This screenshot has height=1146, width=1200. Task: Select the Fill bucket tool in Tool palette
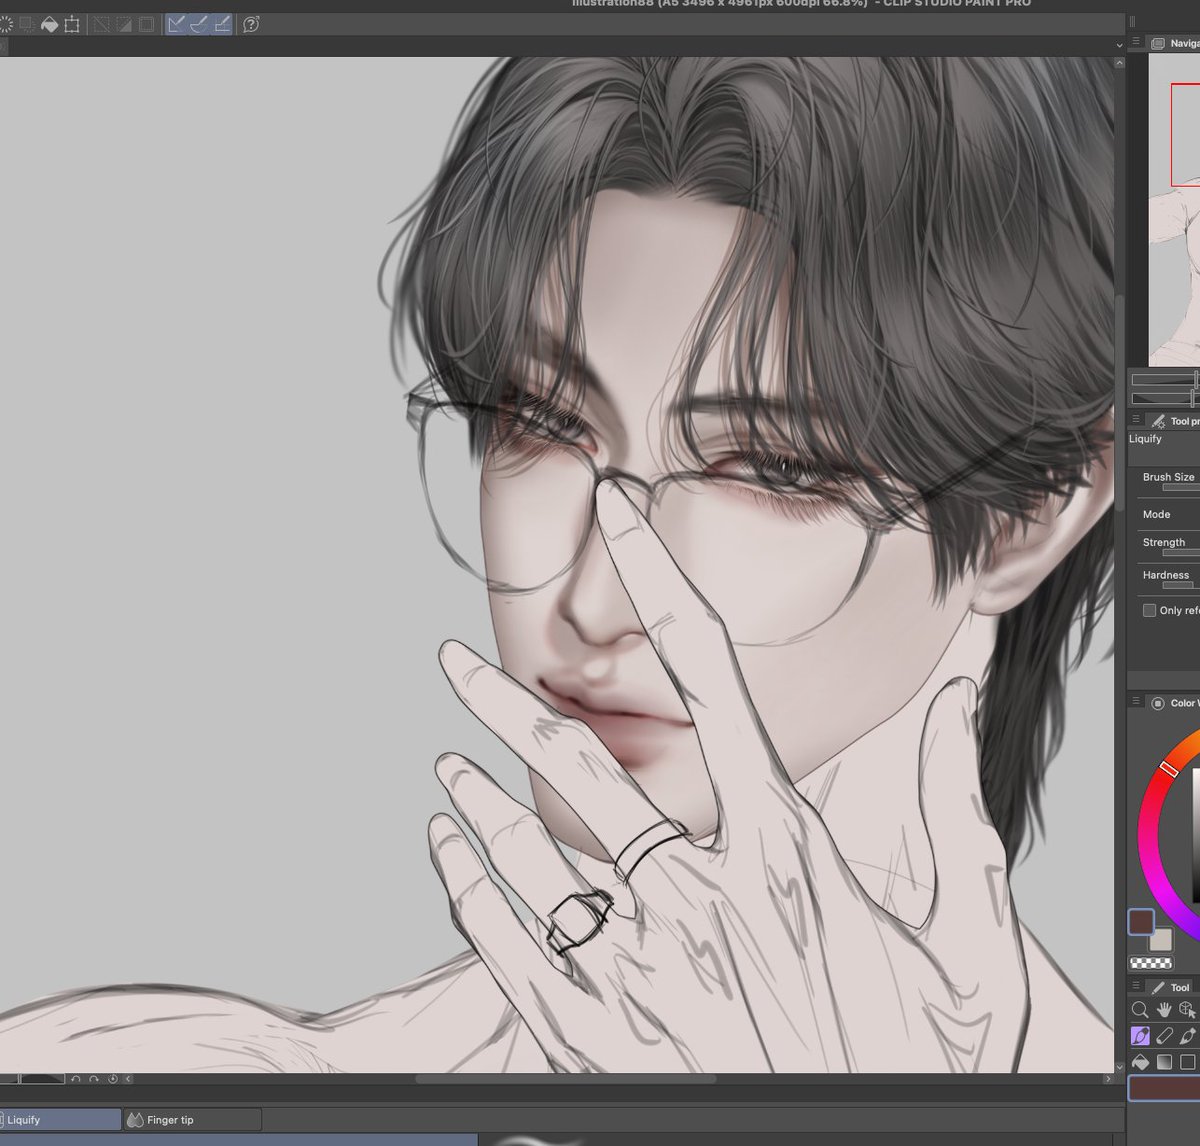[1140, 1062]
